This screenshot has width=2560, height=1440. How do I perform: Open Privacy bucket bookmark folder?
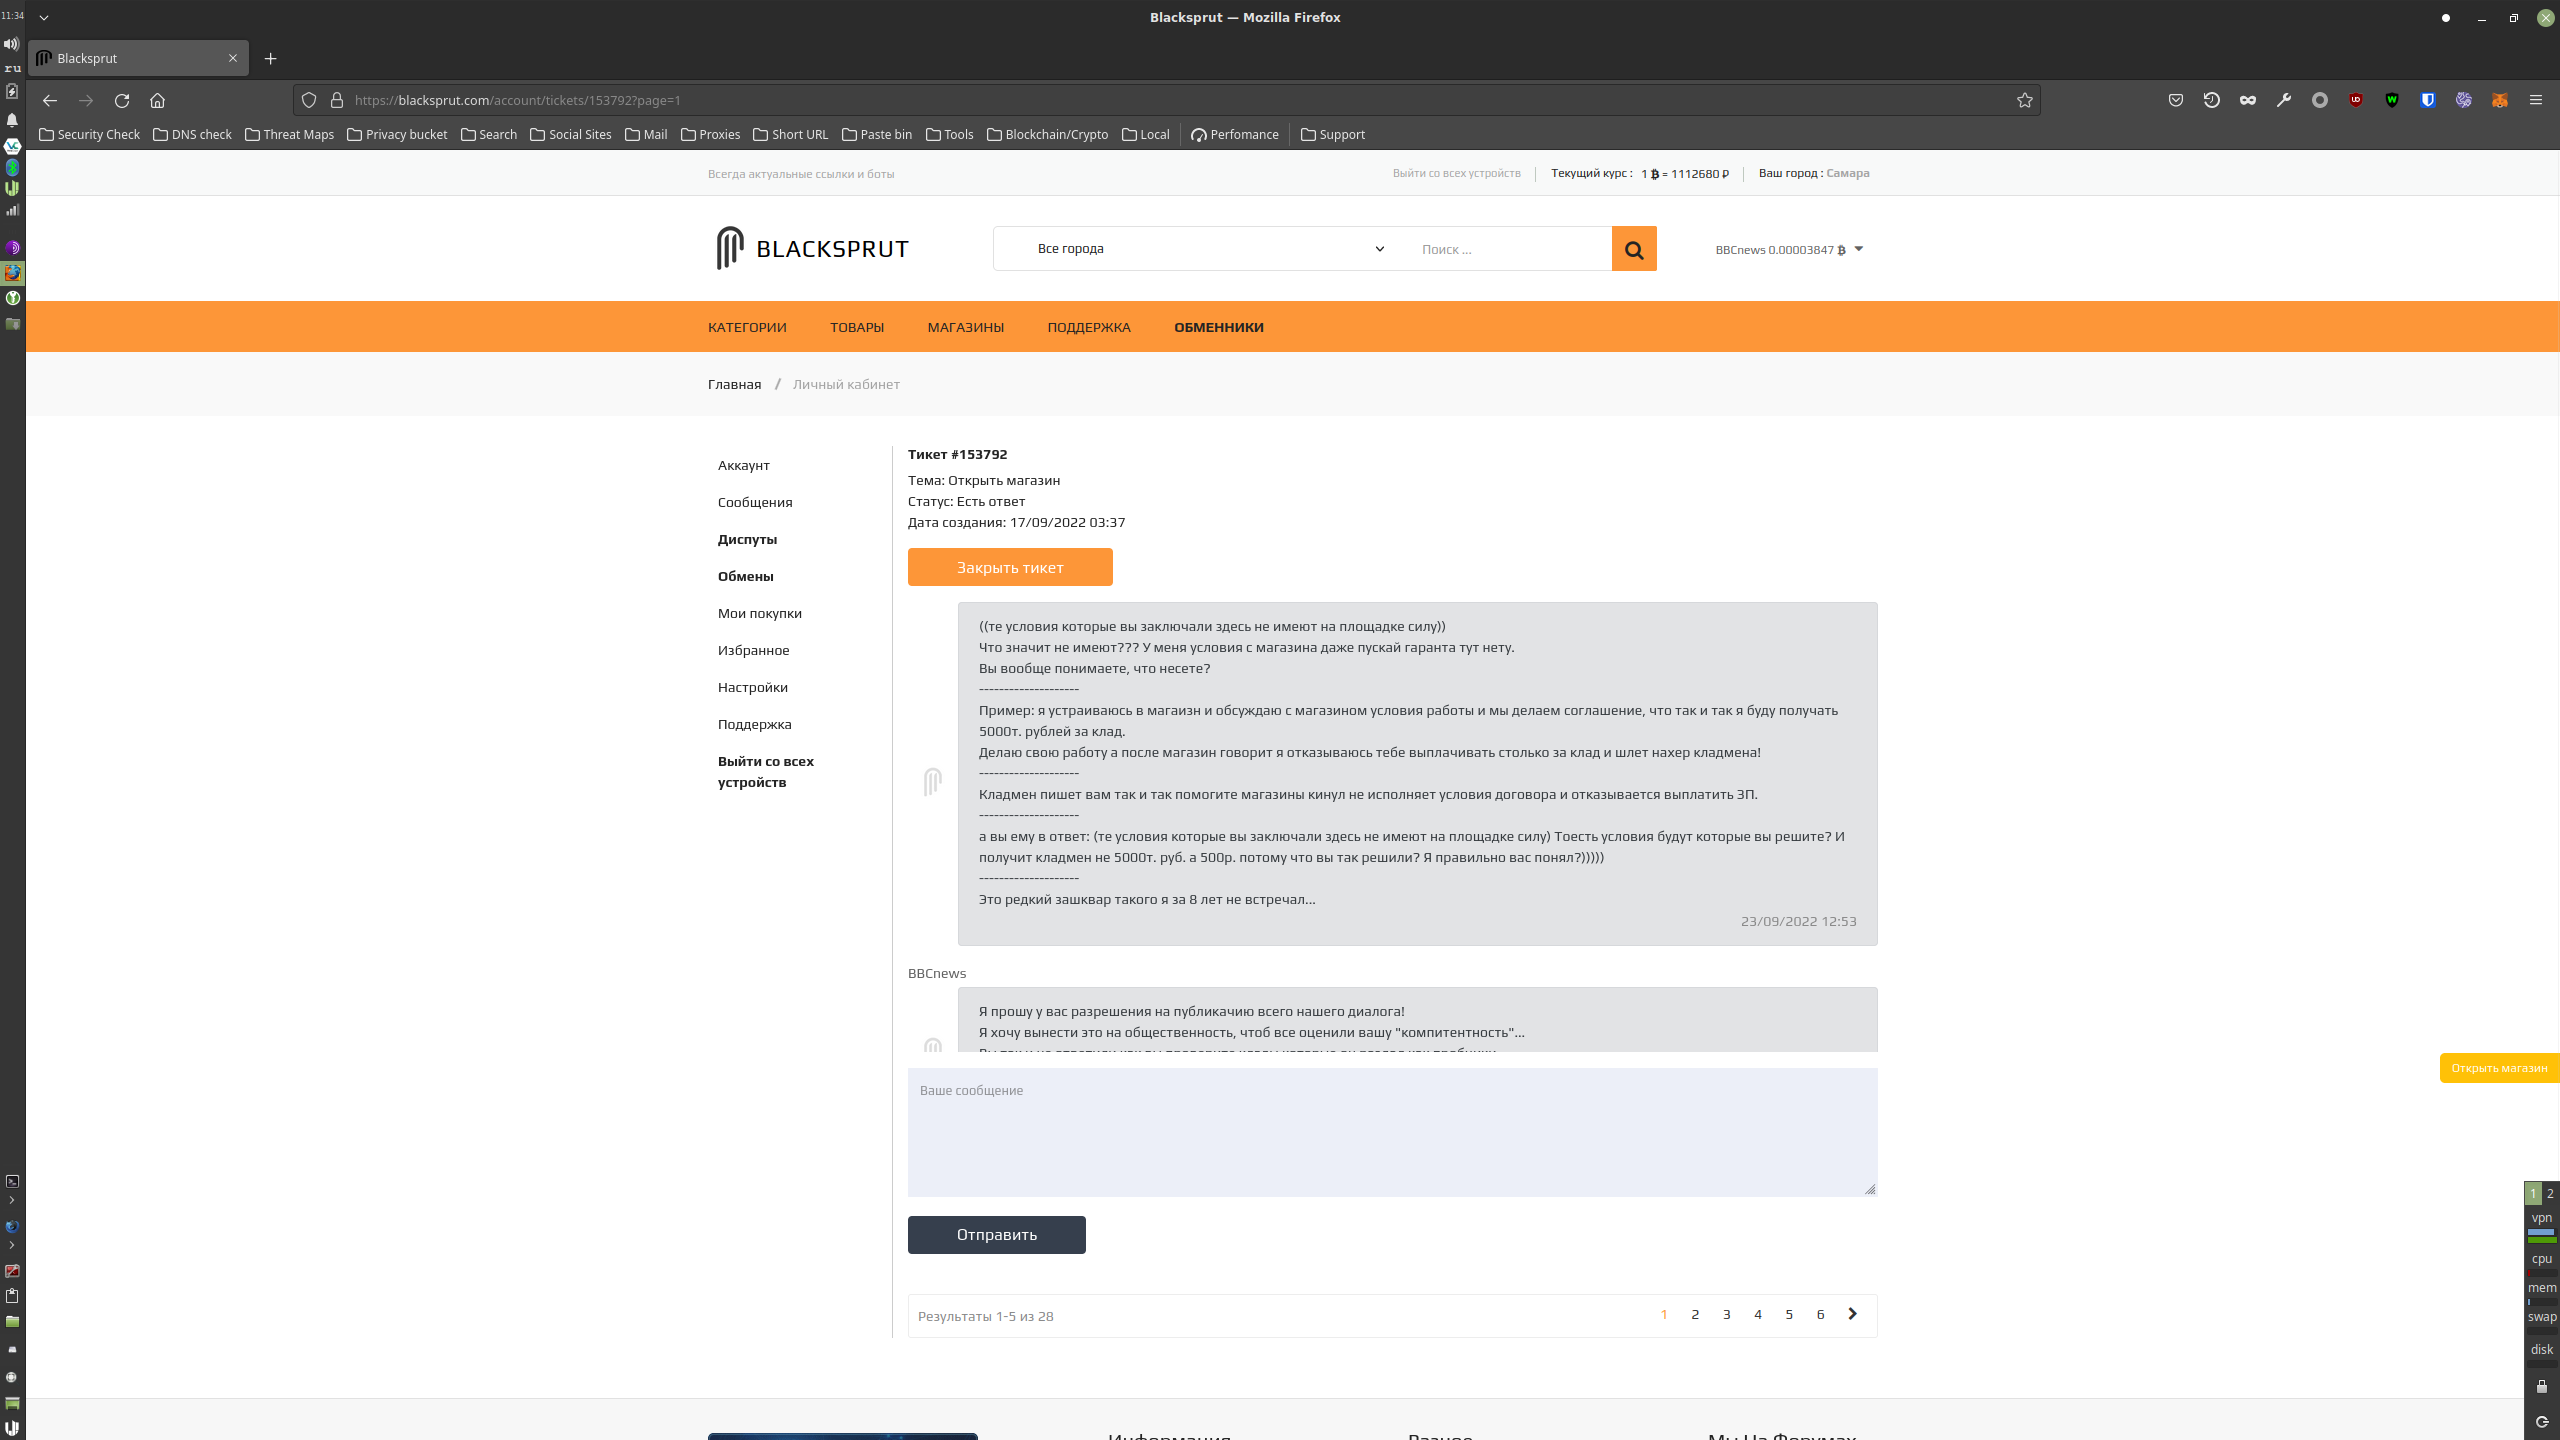(x=397, y=134)
